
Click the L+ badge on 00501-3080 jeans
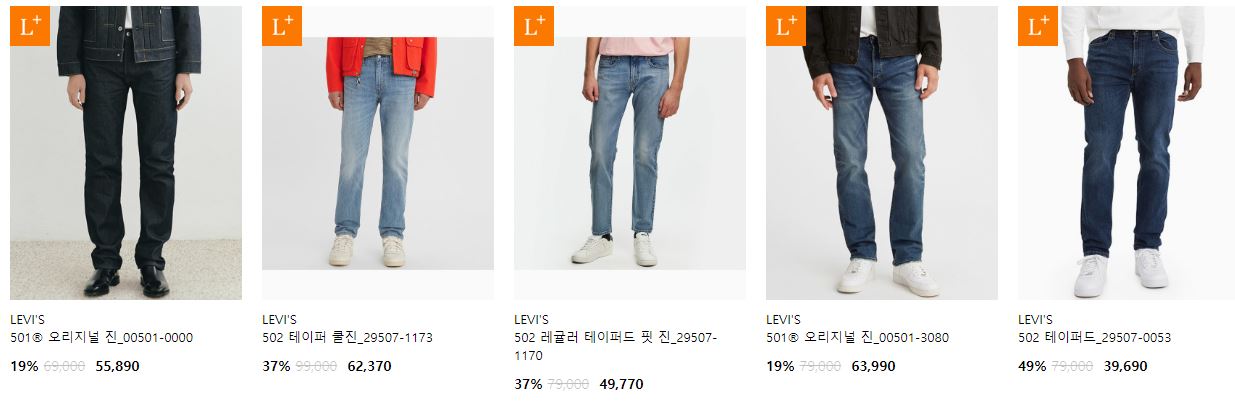click(786, 26)
